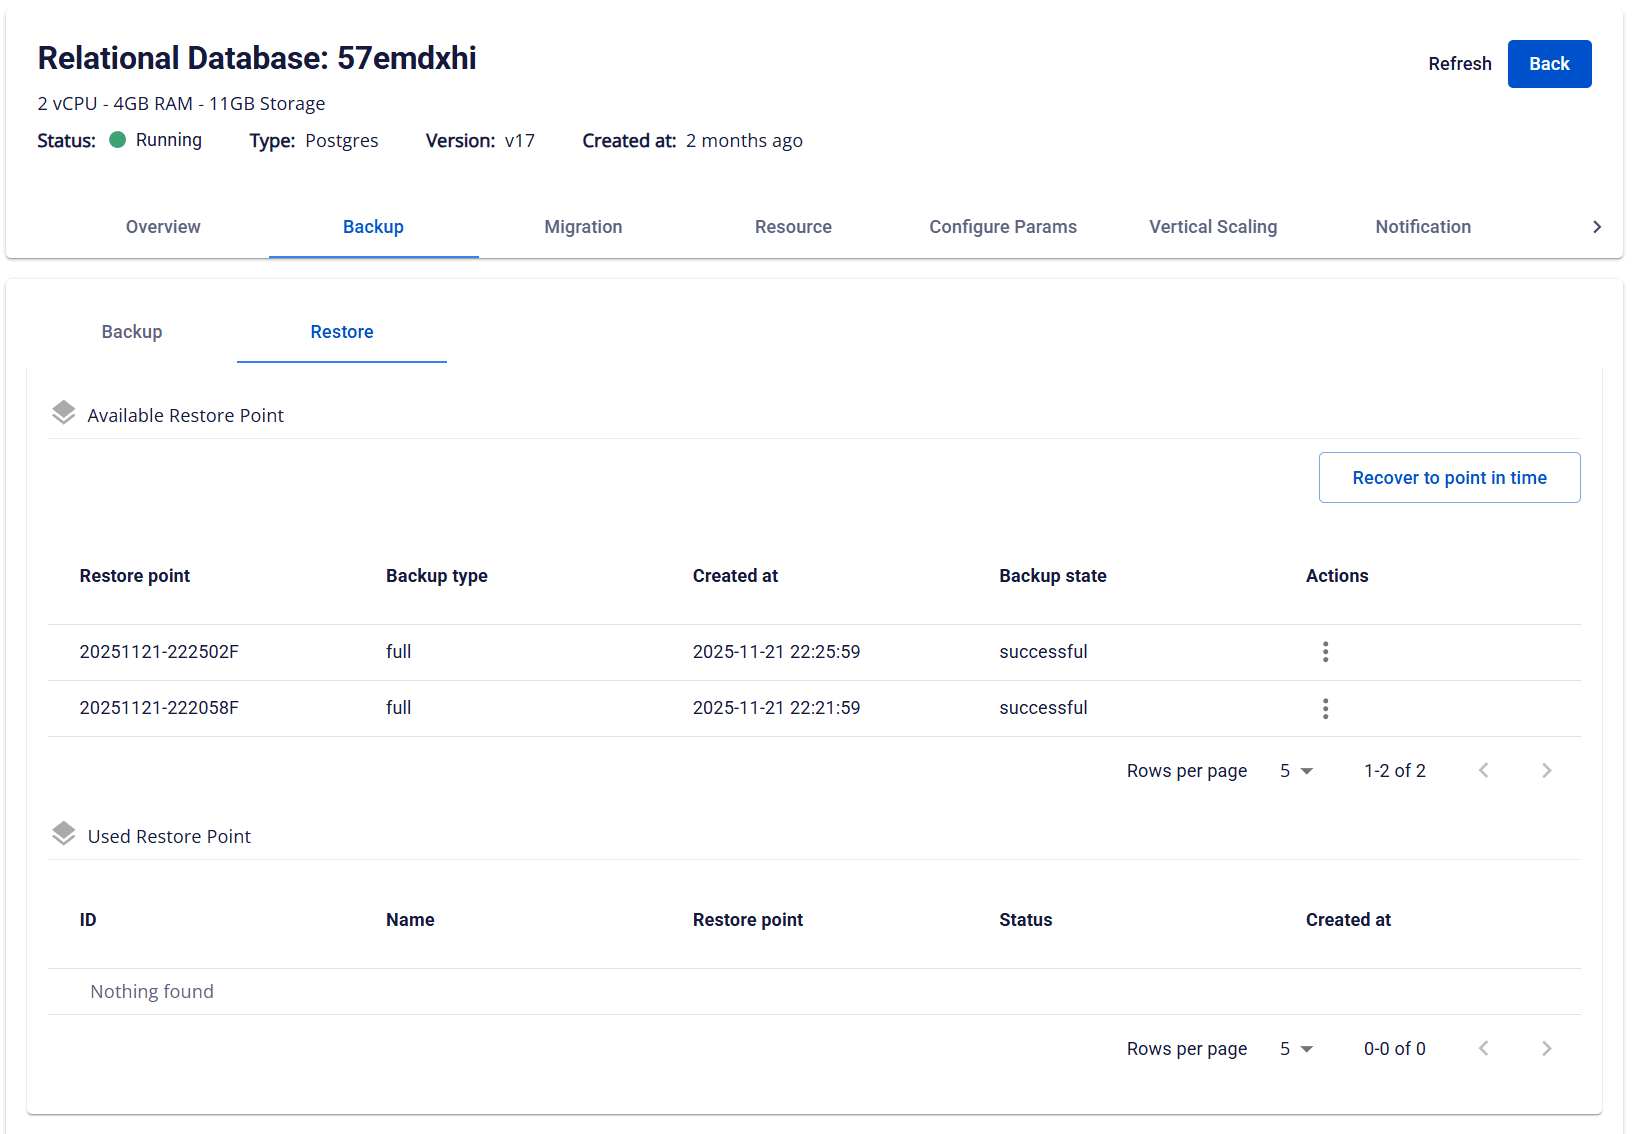Click the Used Restore Point layers icon
Viewport: 1637px width, 1134px height.
coord(64,834)
